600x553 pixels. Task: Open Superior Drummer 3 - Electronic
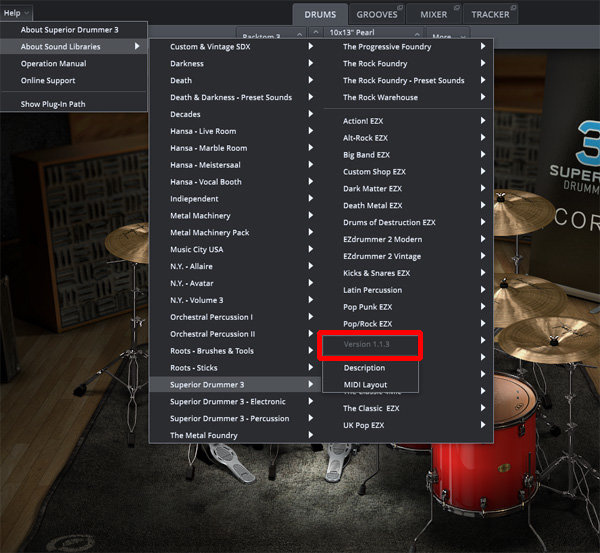click(x=234, y=401)
